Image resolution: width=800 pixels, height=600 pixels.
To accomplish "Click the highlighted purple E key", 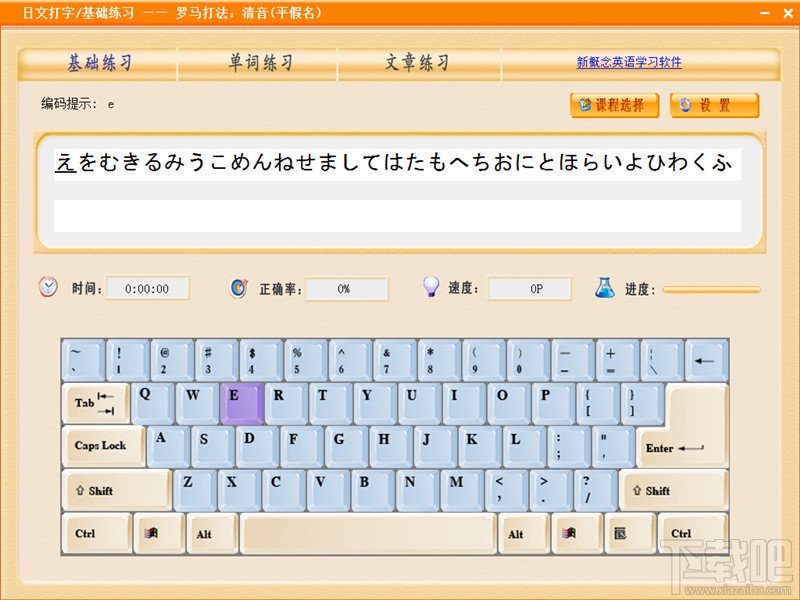I will tap(242, 404).
